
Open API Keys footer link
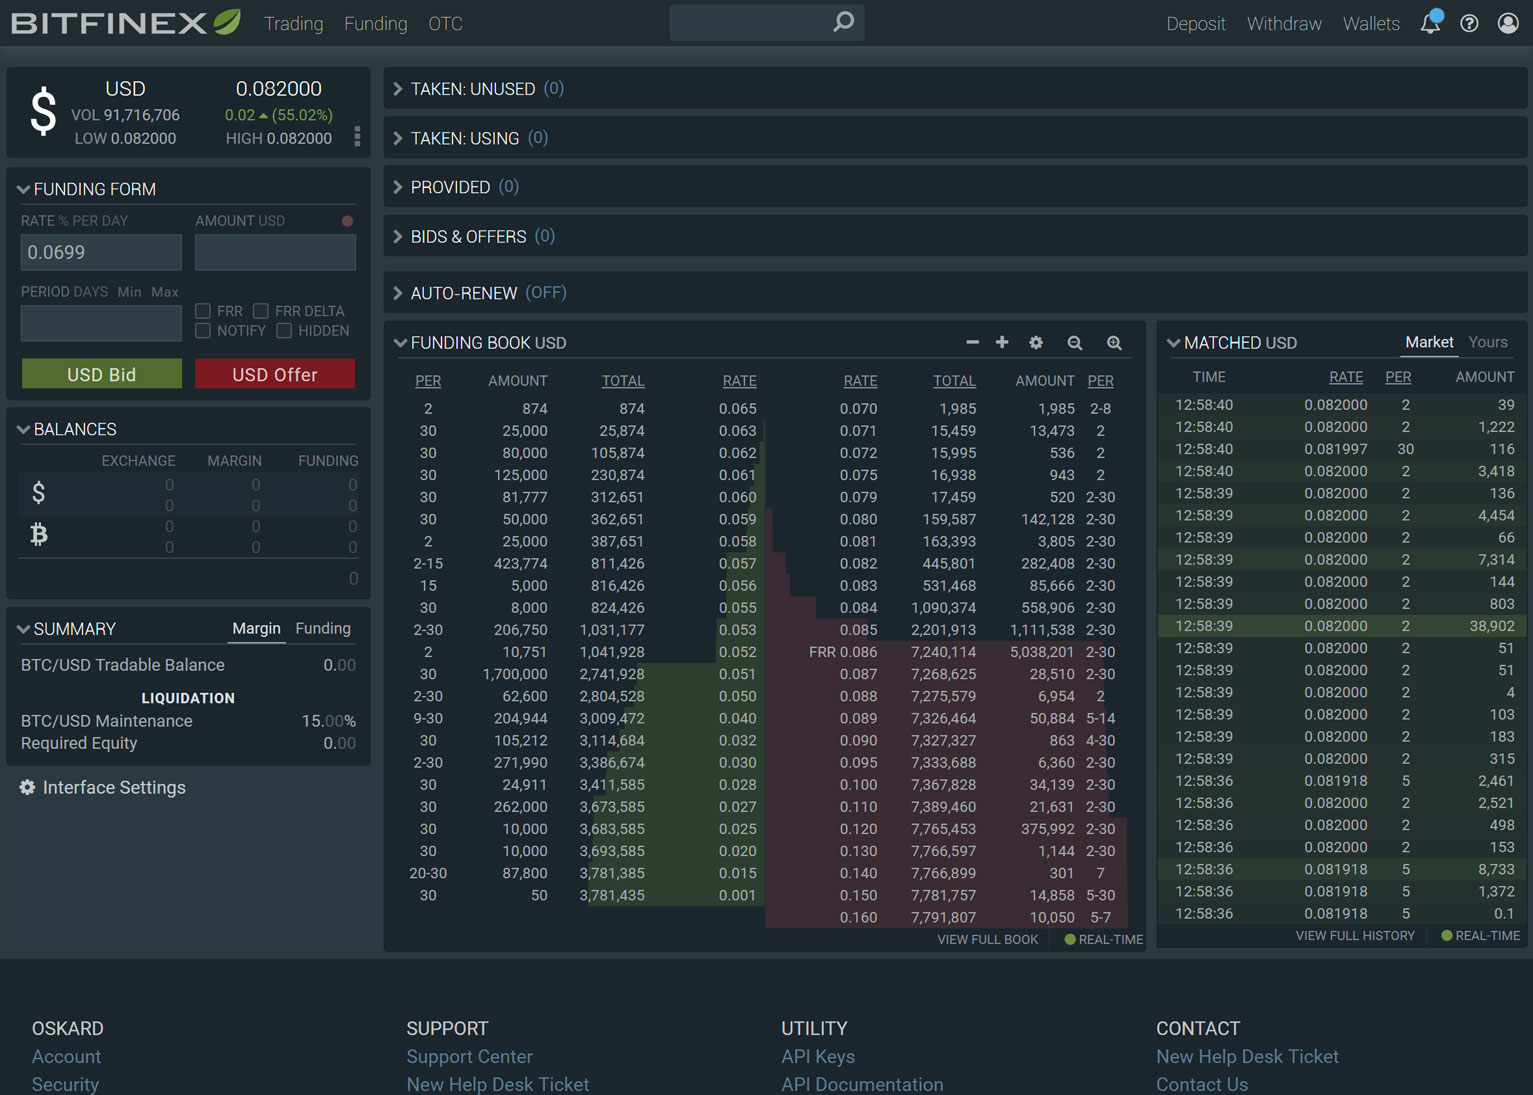point(818,1056)
